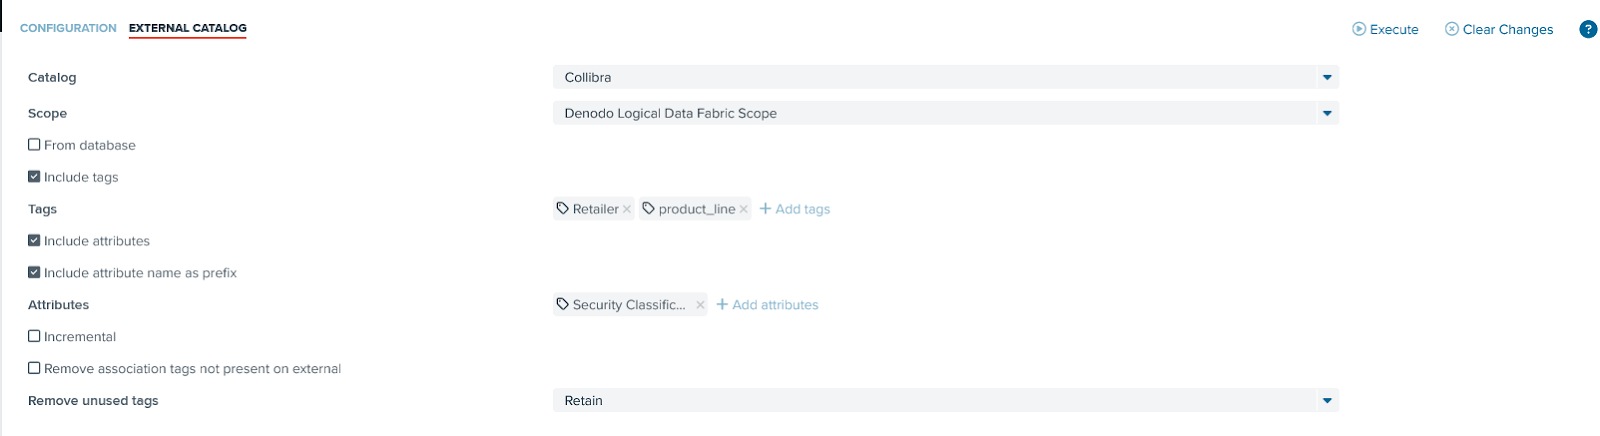Click the Execute play icon
Screen dimensions: 1600x436
[1359, 29]
